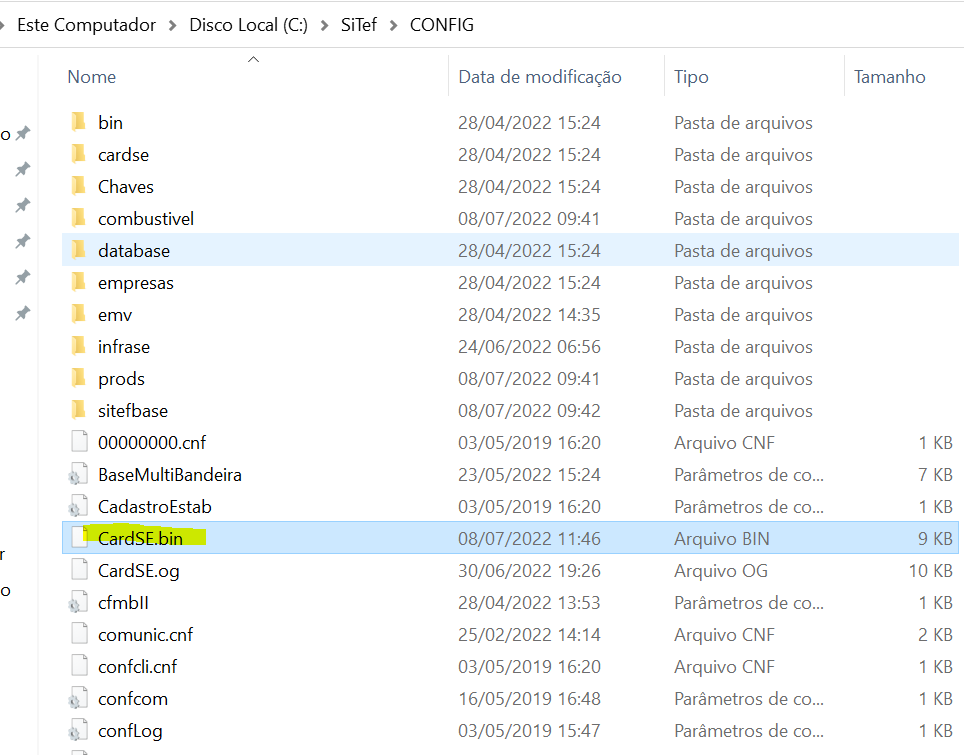Image resolution: width=964 pixels, height=755 pixels.
Task: Click the CardSE.og file icon
Action: 79,570
